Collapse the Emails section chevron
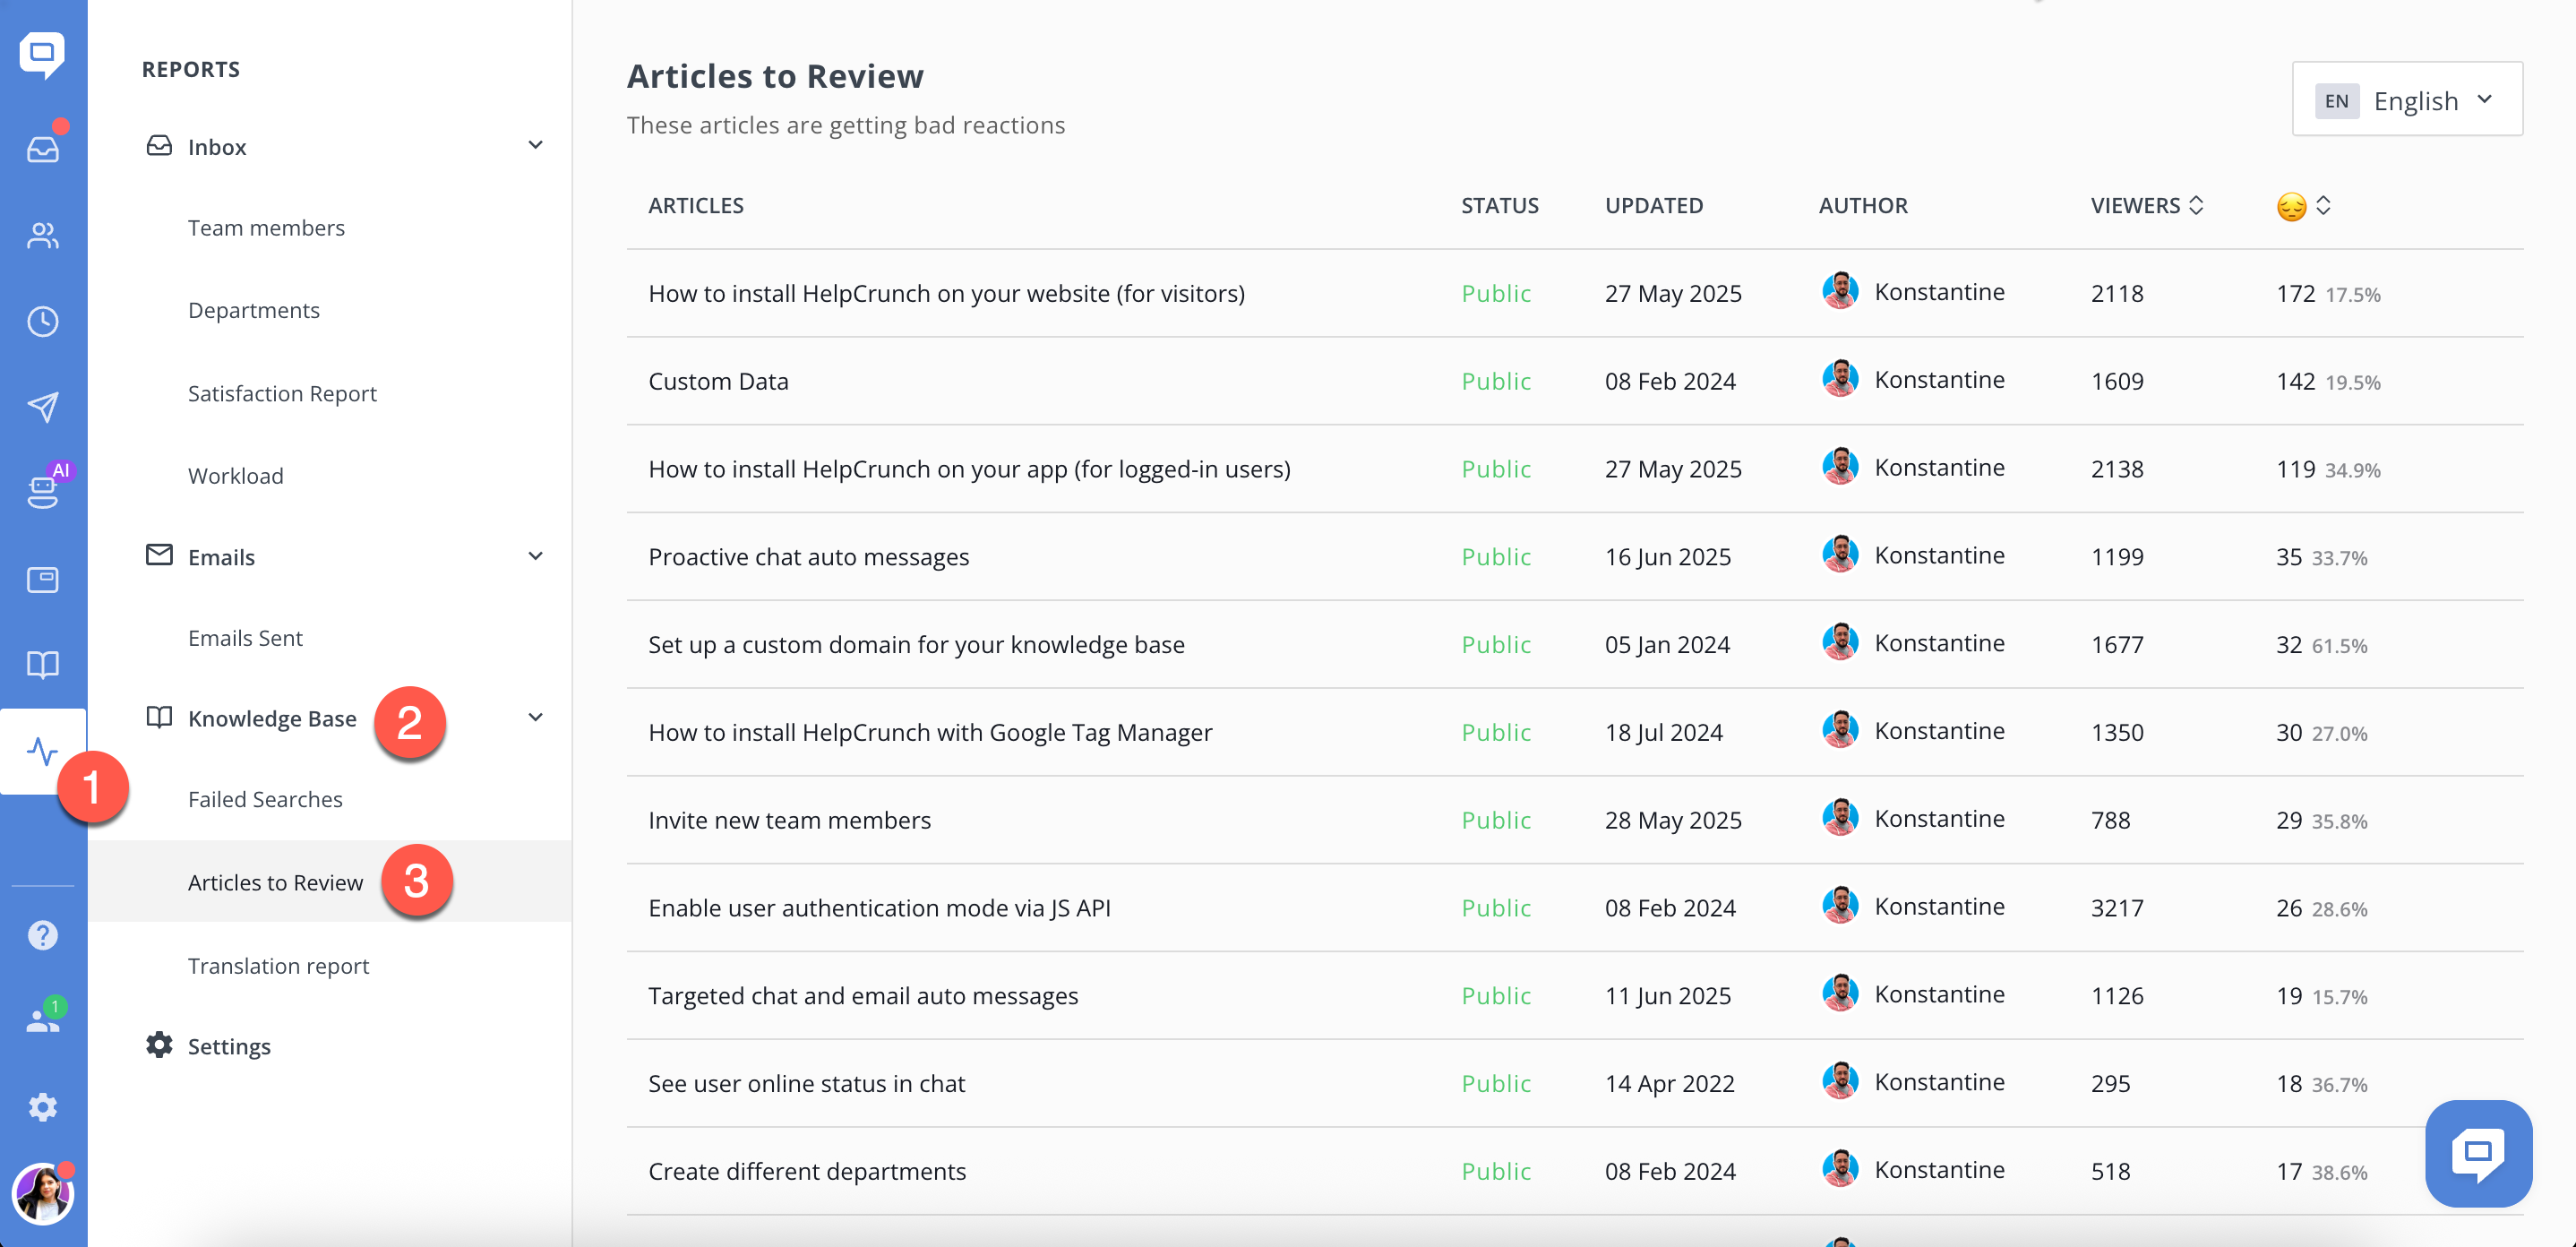The height and width of the screenshot is (1247, 2576). click(x=536, y=556)
